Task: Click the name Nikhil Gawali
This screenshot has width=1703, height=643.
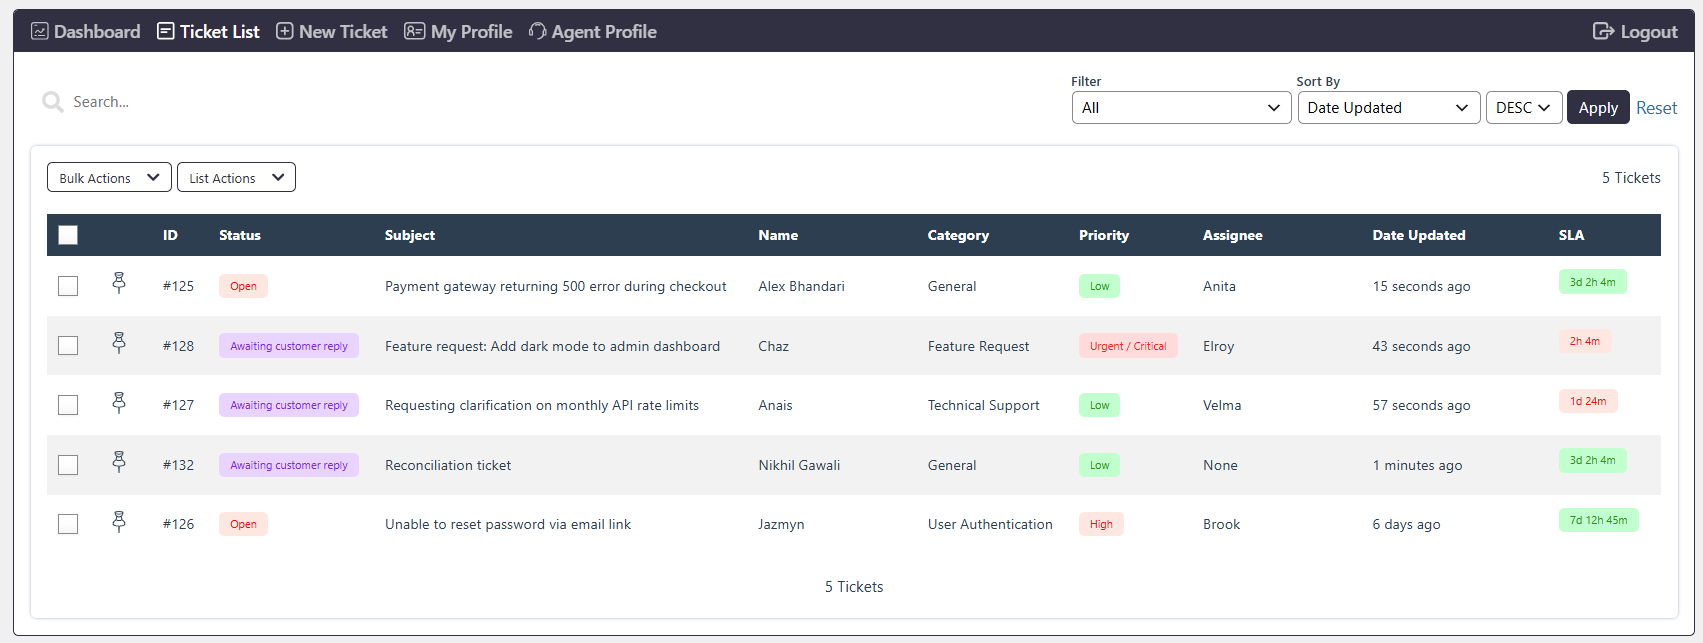Action: [x=799, y=465]
